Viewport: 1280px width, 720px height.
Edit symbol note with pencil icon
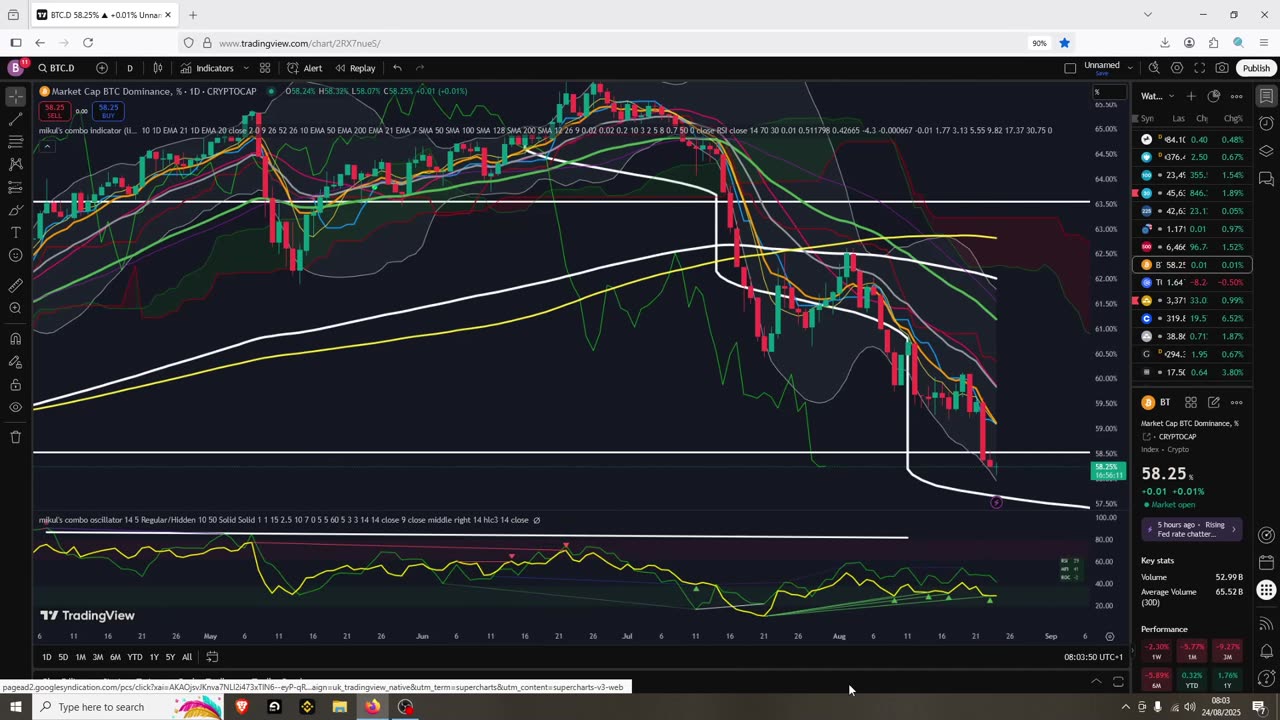pos(1214,402)
